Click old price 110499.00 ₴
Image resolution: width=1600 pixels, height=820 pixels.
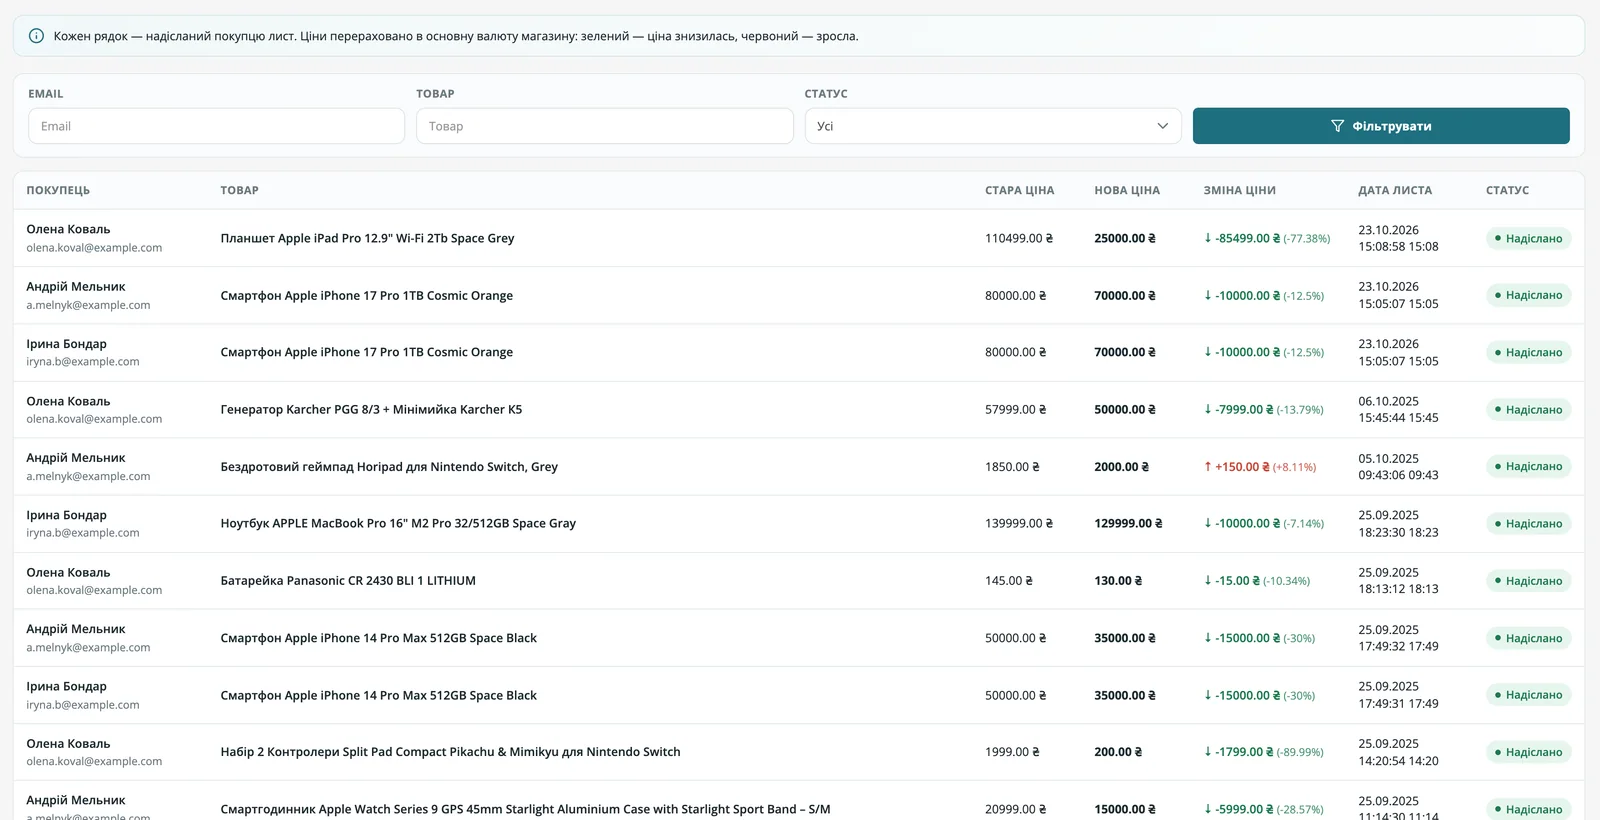(x=1019, y=238)
